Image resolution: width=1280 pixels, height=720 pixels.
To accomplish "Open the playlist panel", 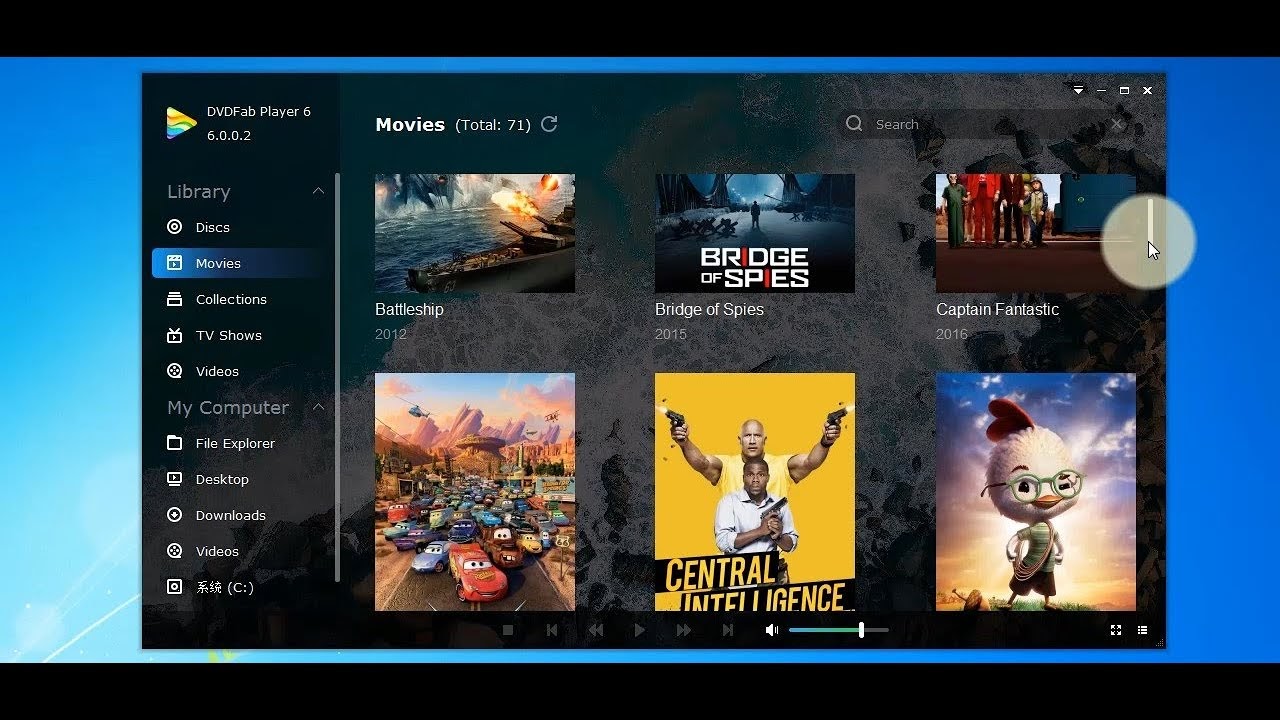I will coord(1142,630).
